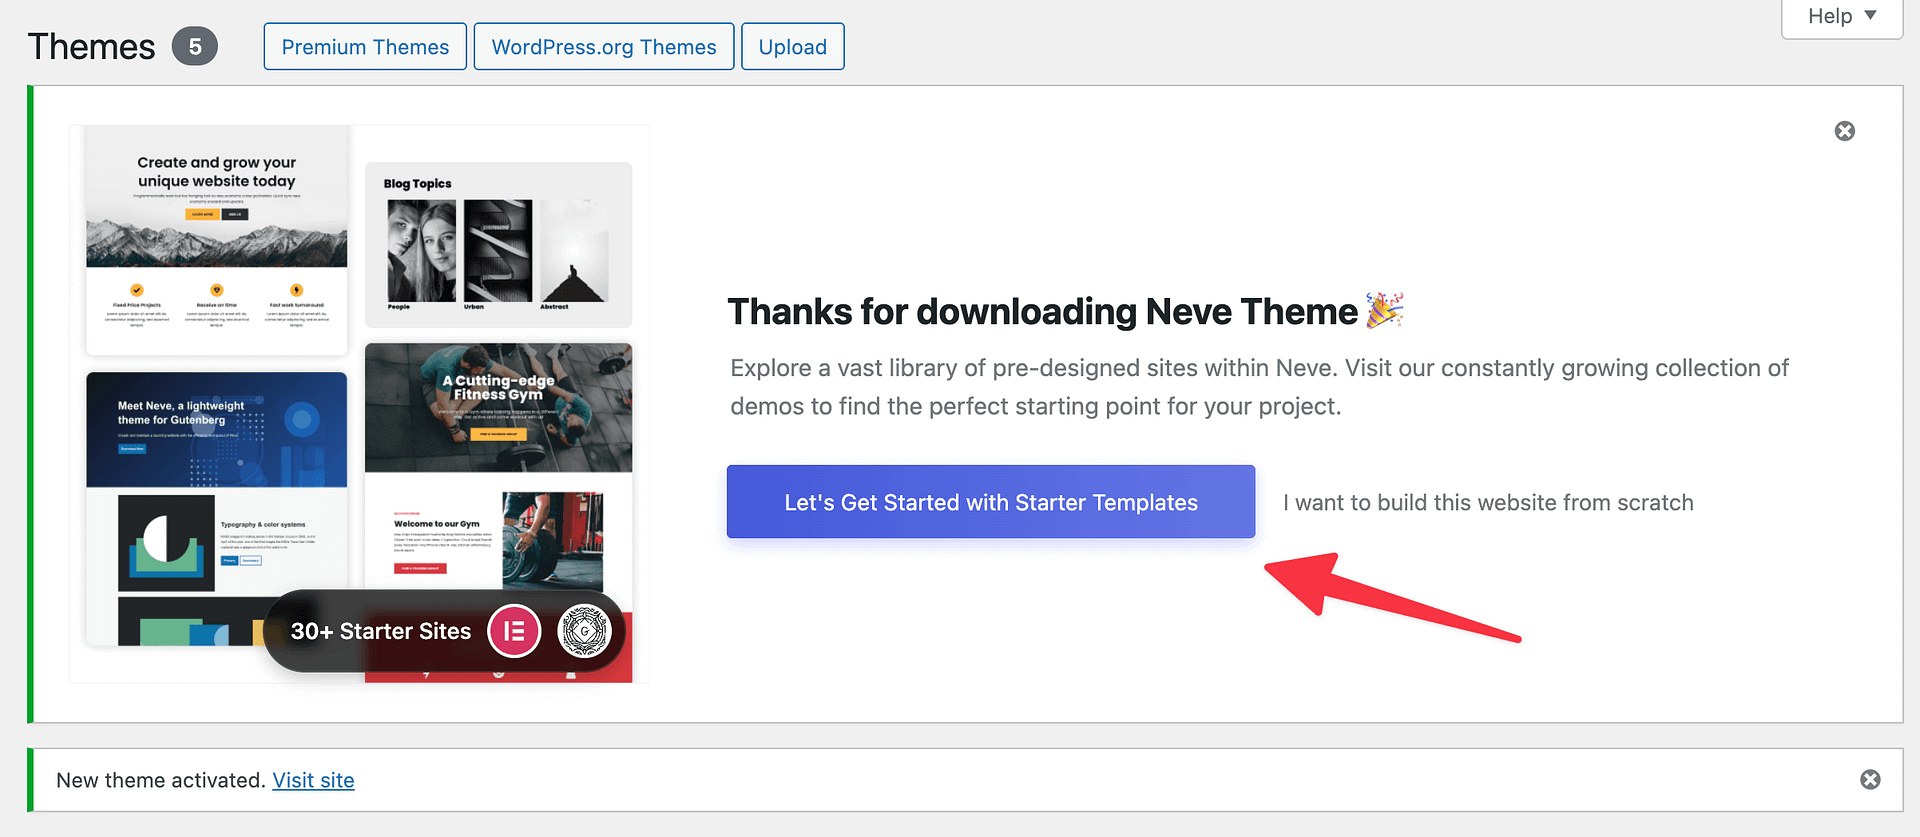The height and width of the screenshot is (837, 1920).
Task: Click the Gutenberg logo icon
Action: click(584, 631)
